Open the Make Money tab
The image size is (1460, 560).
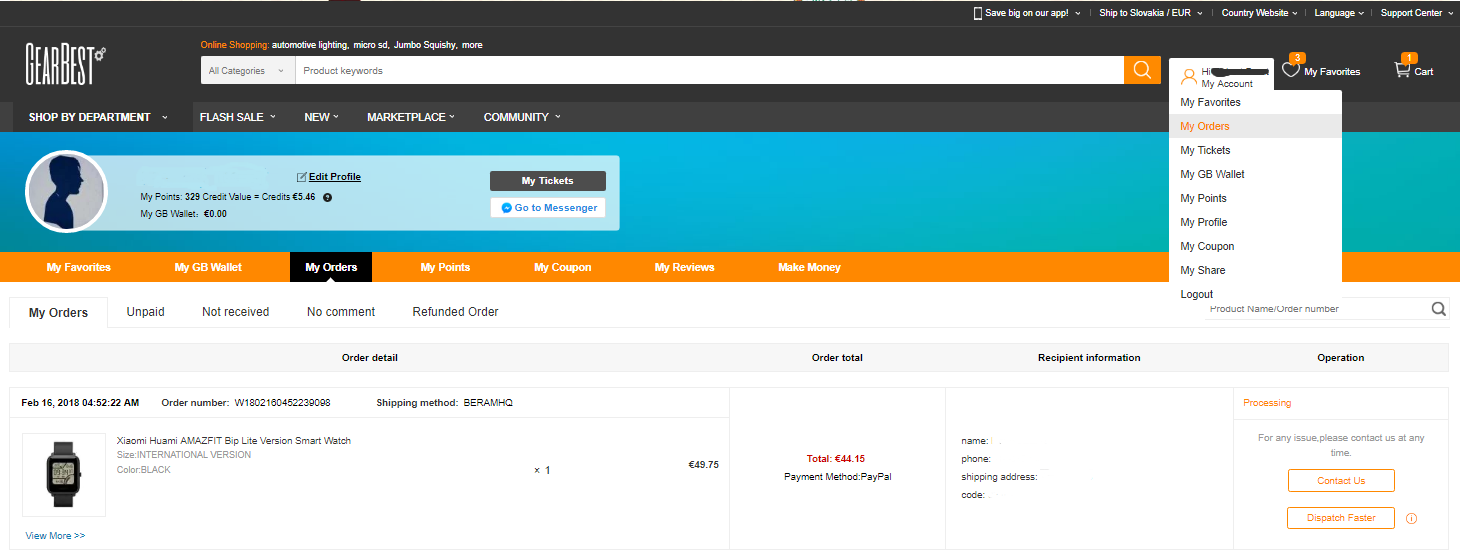point(809,267)
